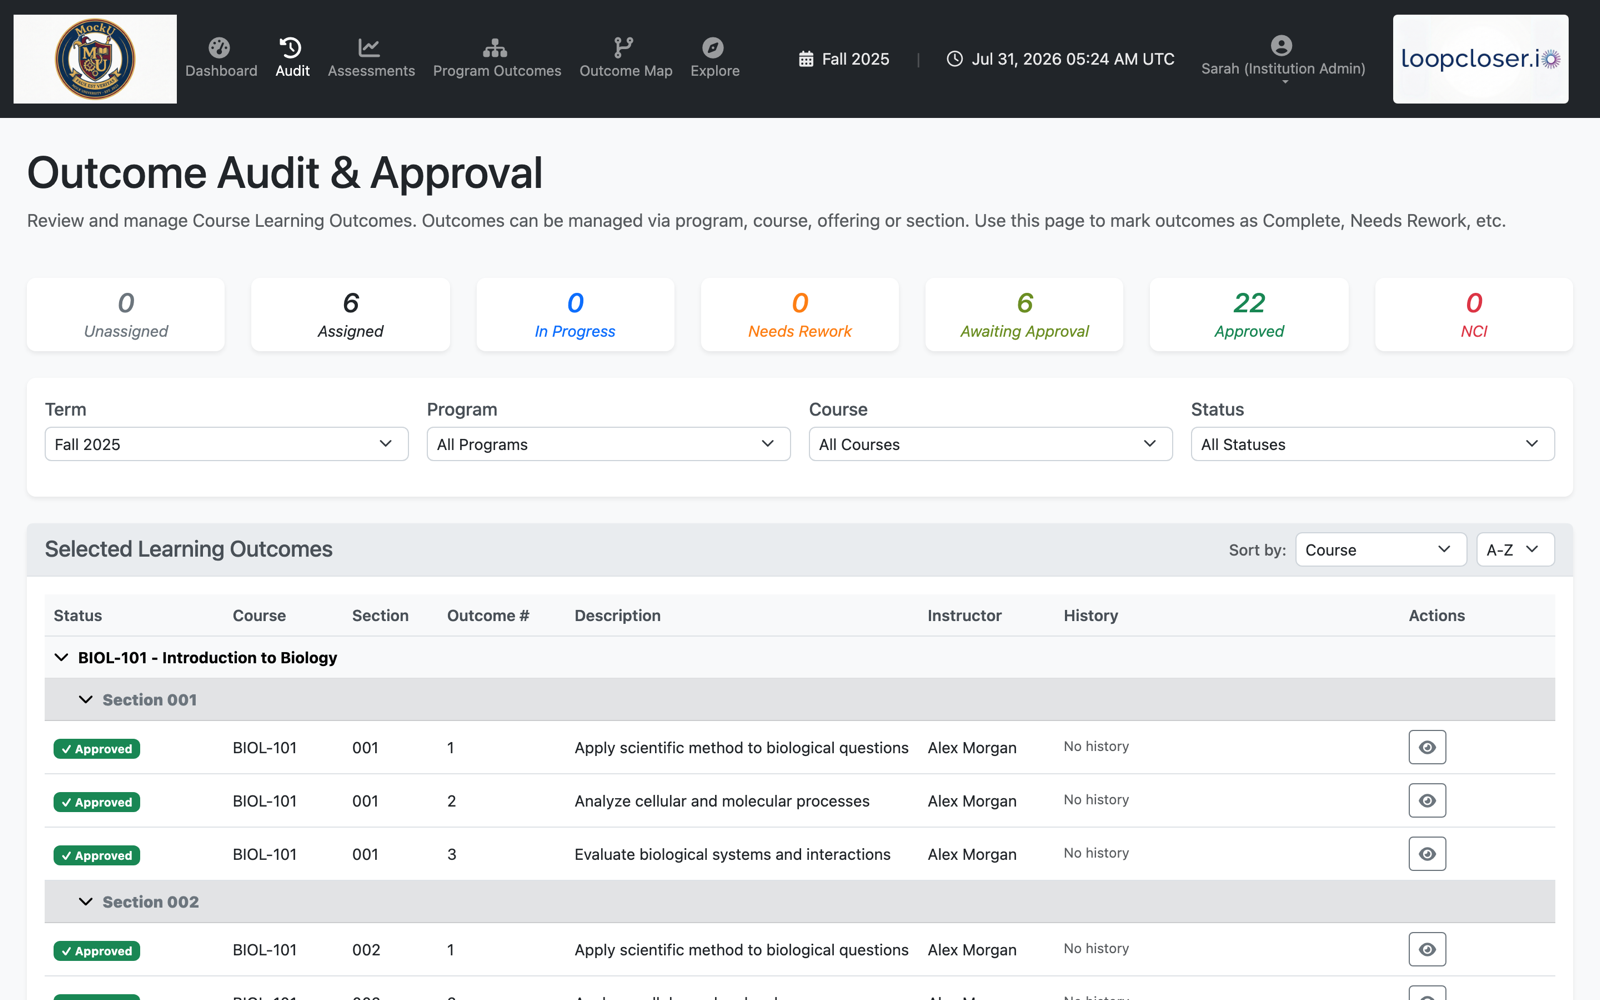
Task: Open the Program dropdown showing All Programs
Action: coord(609,444)
